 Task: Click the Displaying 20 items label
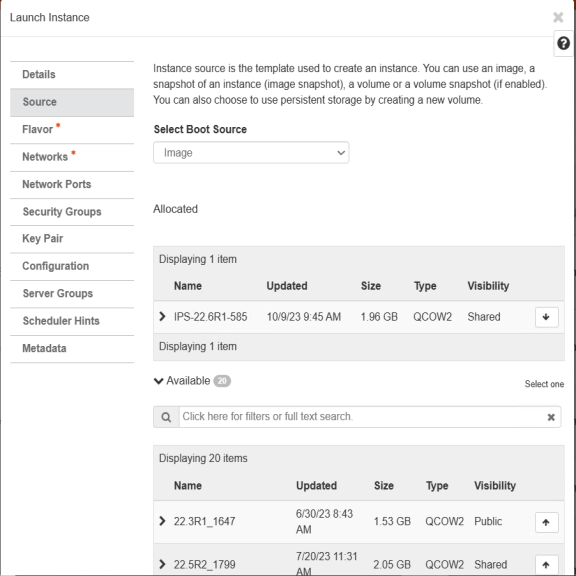[x=203, y=458]
